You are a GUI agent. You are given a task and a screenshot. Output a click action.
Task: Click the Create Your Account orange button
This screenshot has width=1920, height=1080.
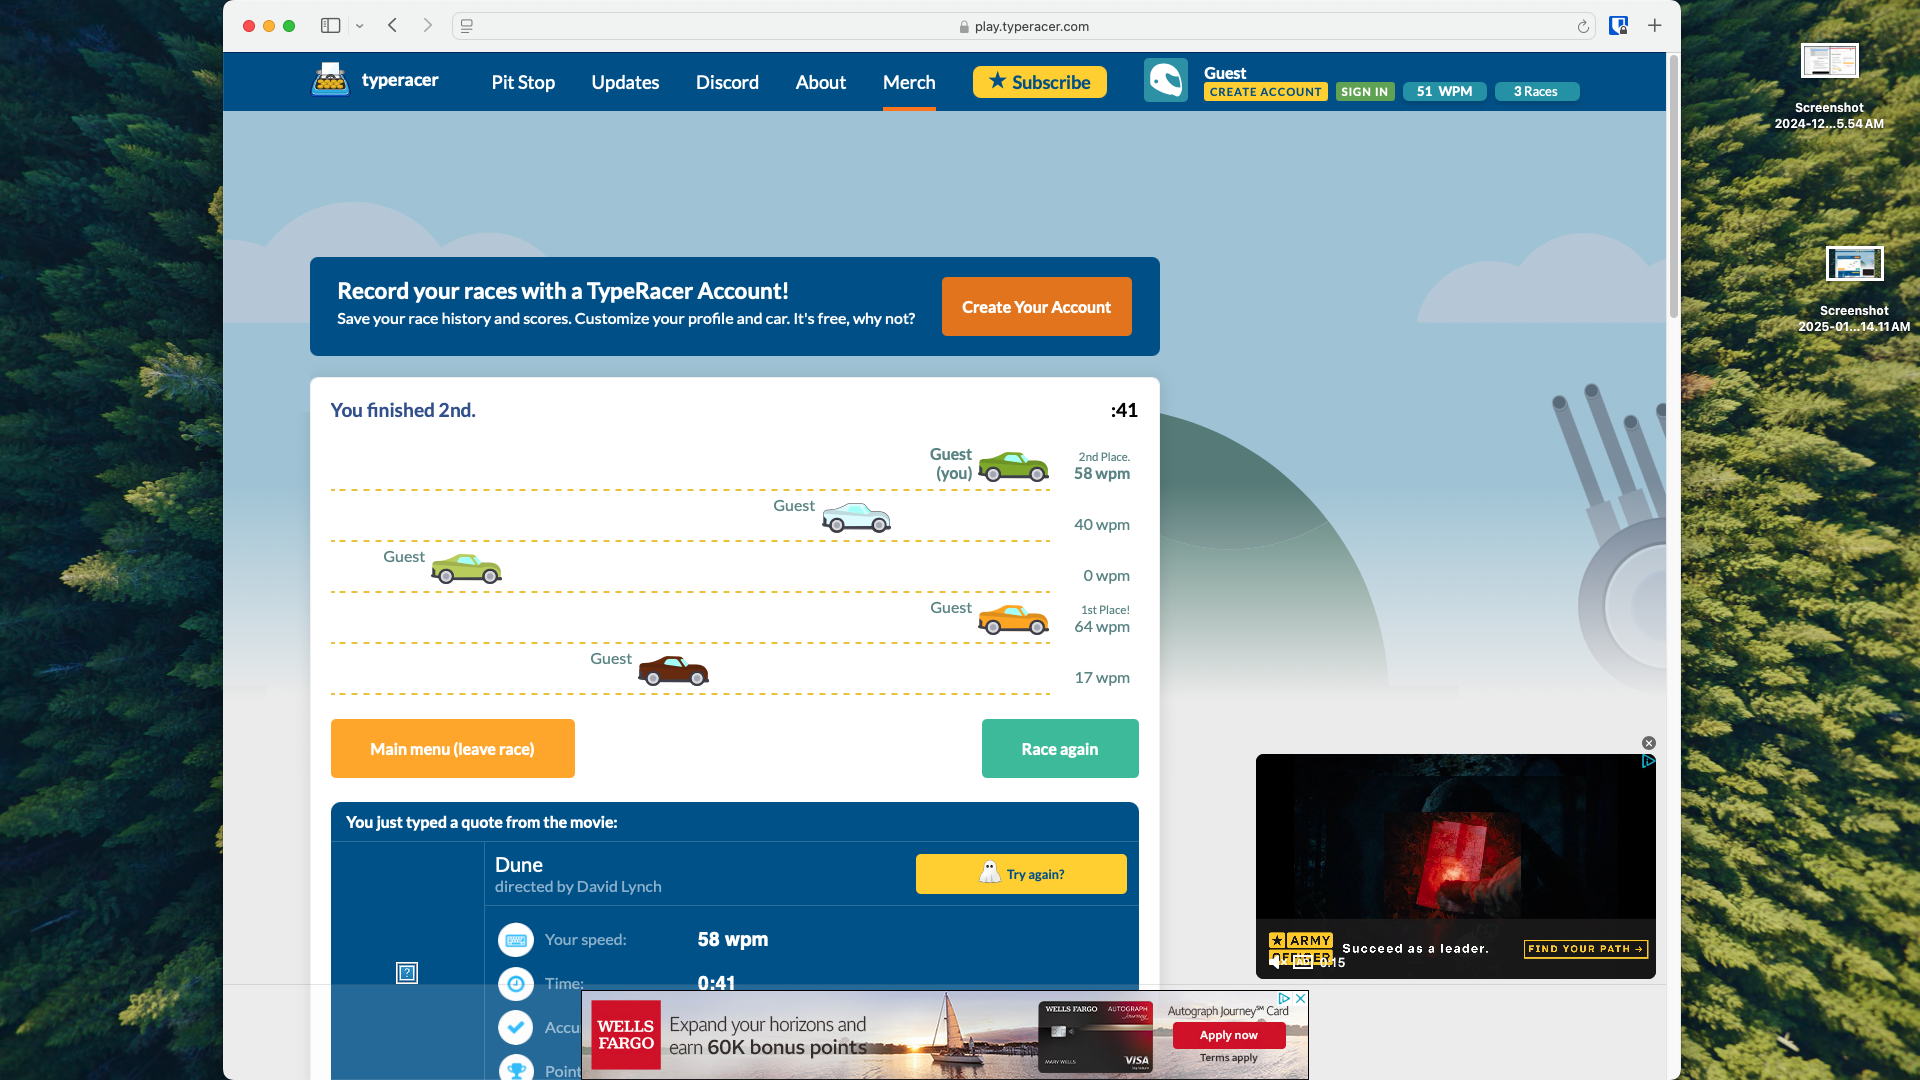[1037, 307]
